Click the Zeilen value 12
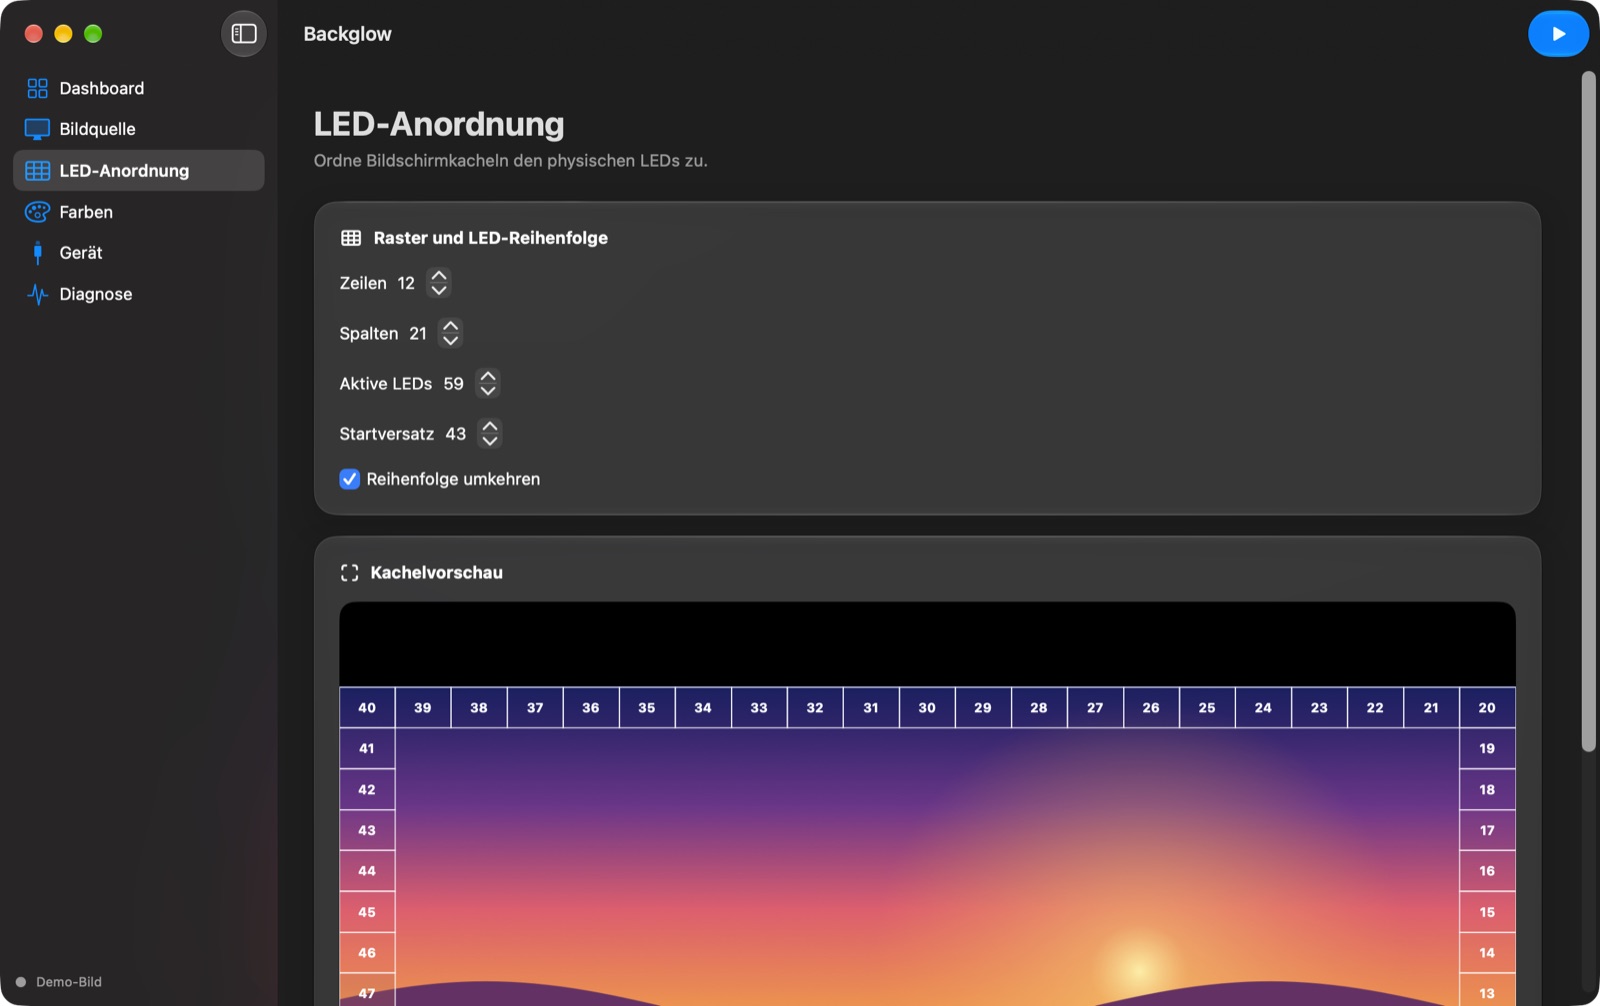 coord(406,283)
